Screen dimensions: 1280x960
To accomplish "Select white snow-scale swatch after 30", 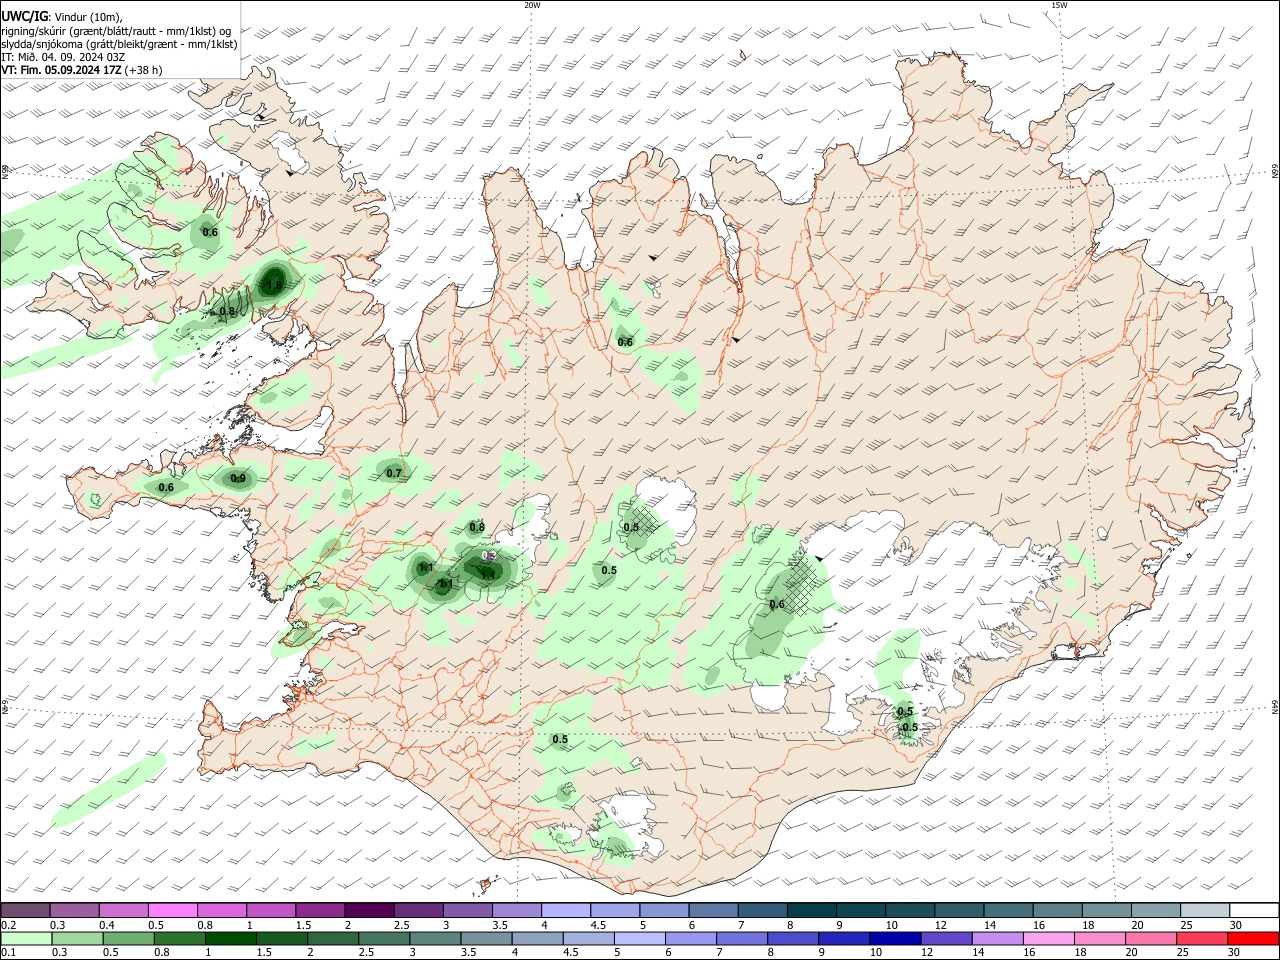I will (1254, 910).
